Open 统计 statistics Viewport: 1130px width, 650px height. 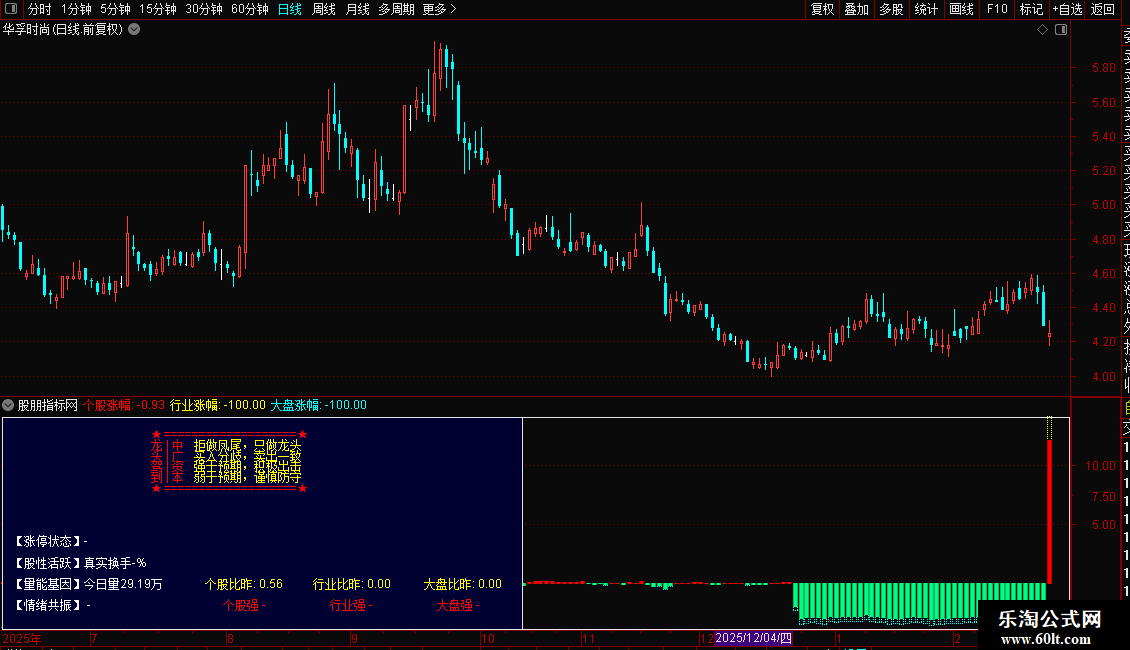(926, 9)
